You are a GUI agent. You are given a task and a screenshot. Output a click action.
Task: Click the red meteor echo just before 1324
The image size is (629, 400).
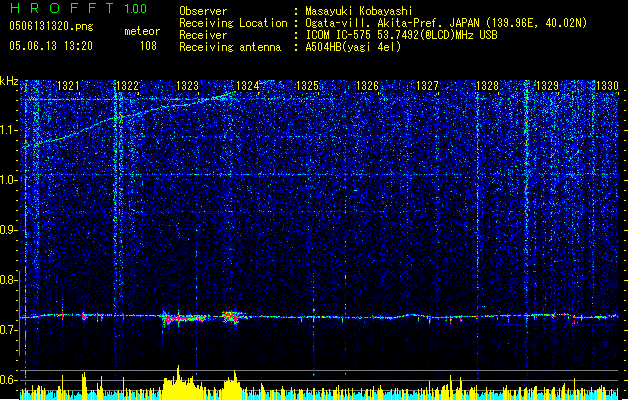coord(232,316)
